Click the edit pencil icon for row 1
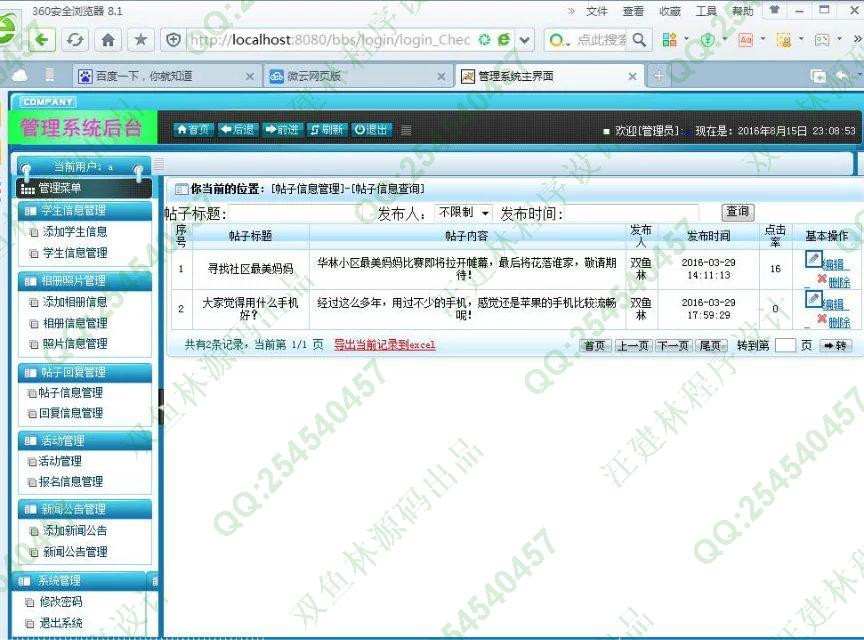Image resolution: width=864 pixels, height=640 pixels. [813, 259]
